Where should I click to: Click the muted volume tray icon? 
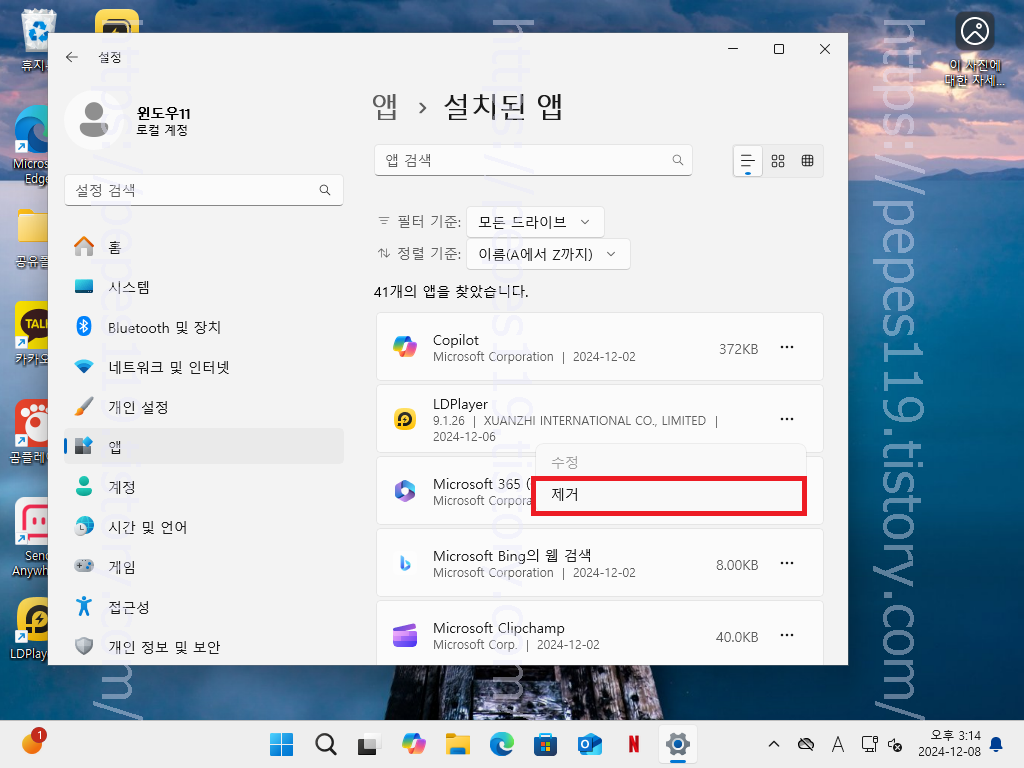coord(895,744)
